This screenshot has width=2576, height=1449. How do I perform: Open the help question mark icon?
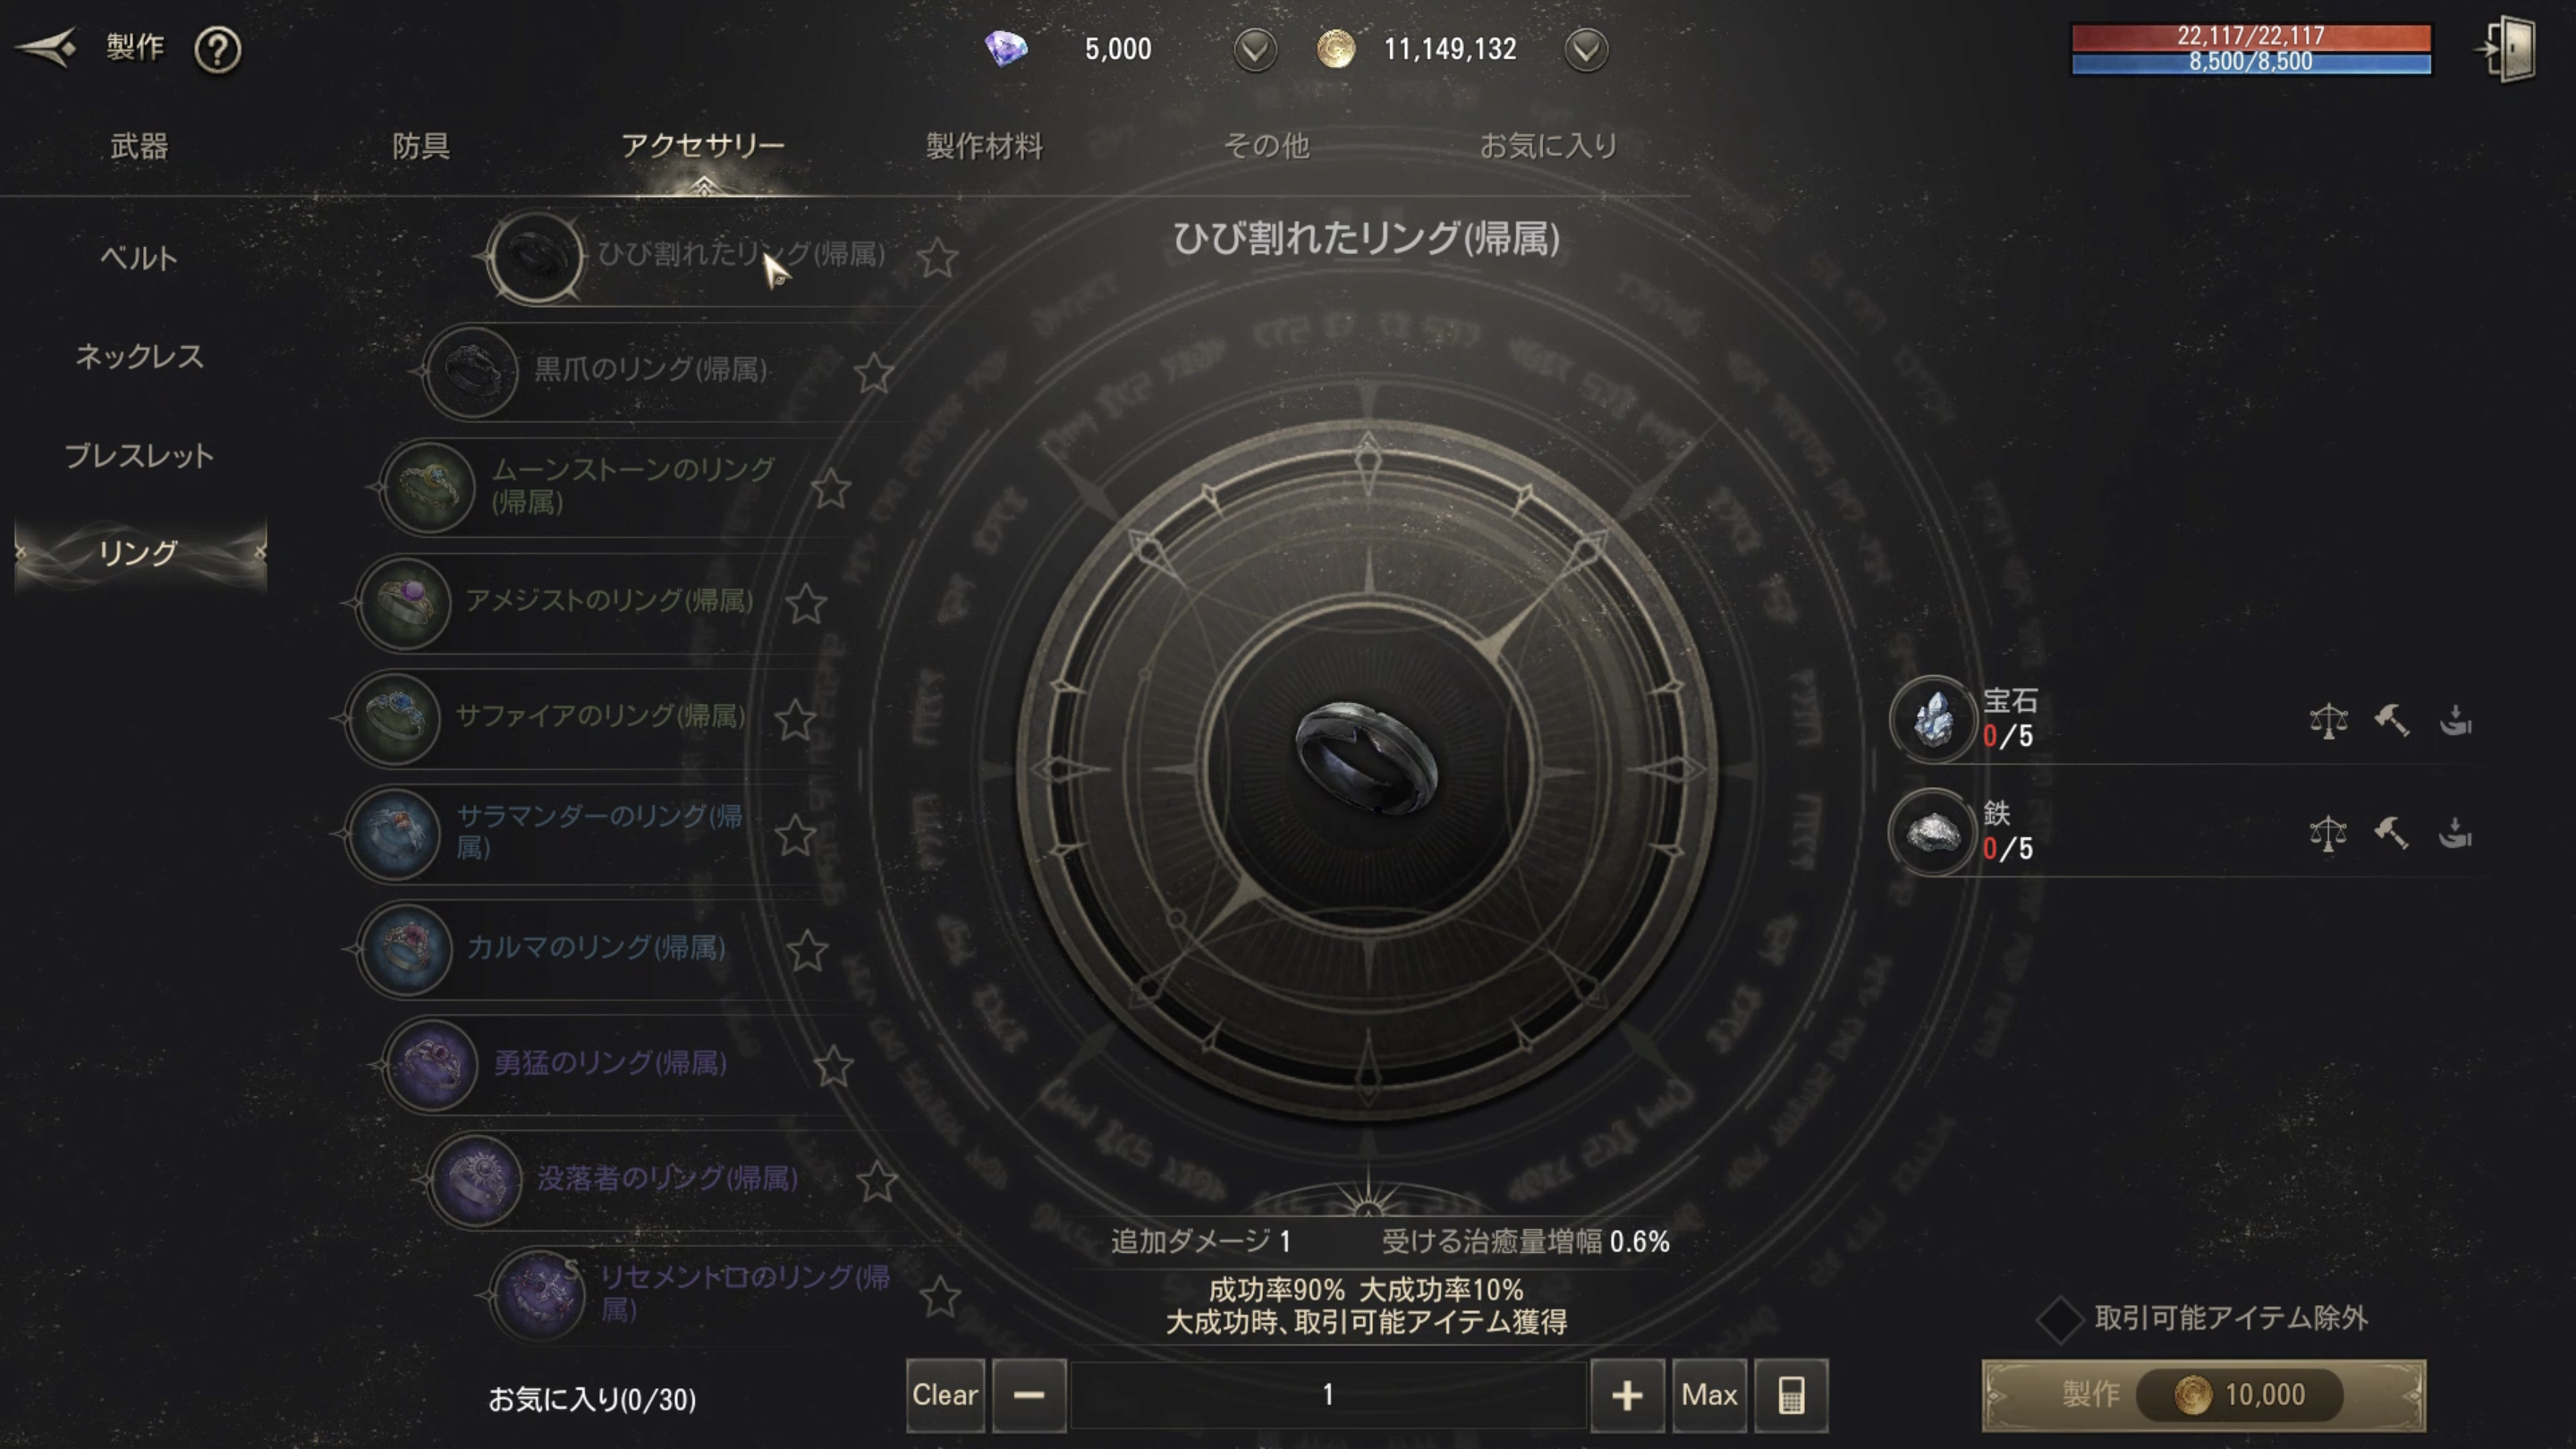coord(217,49)
